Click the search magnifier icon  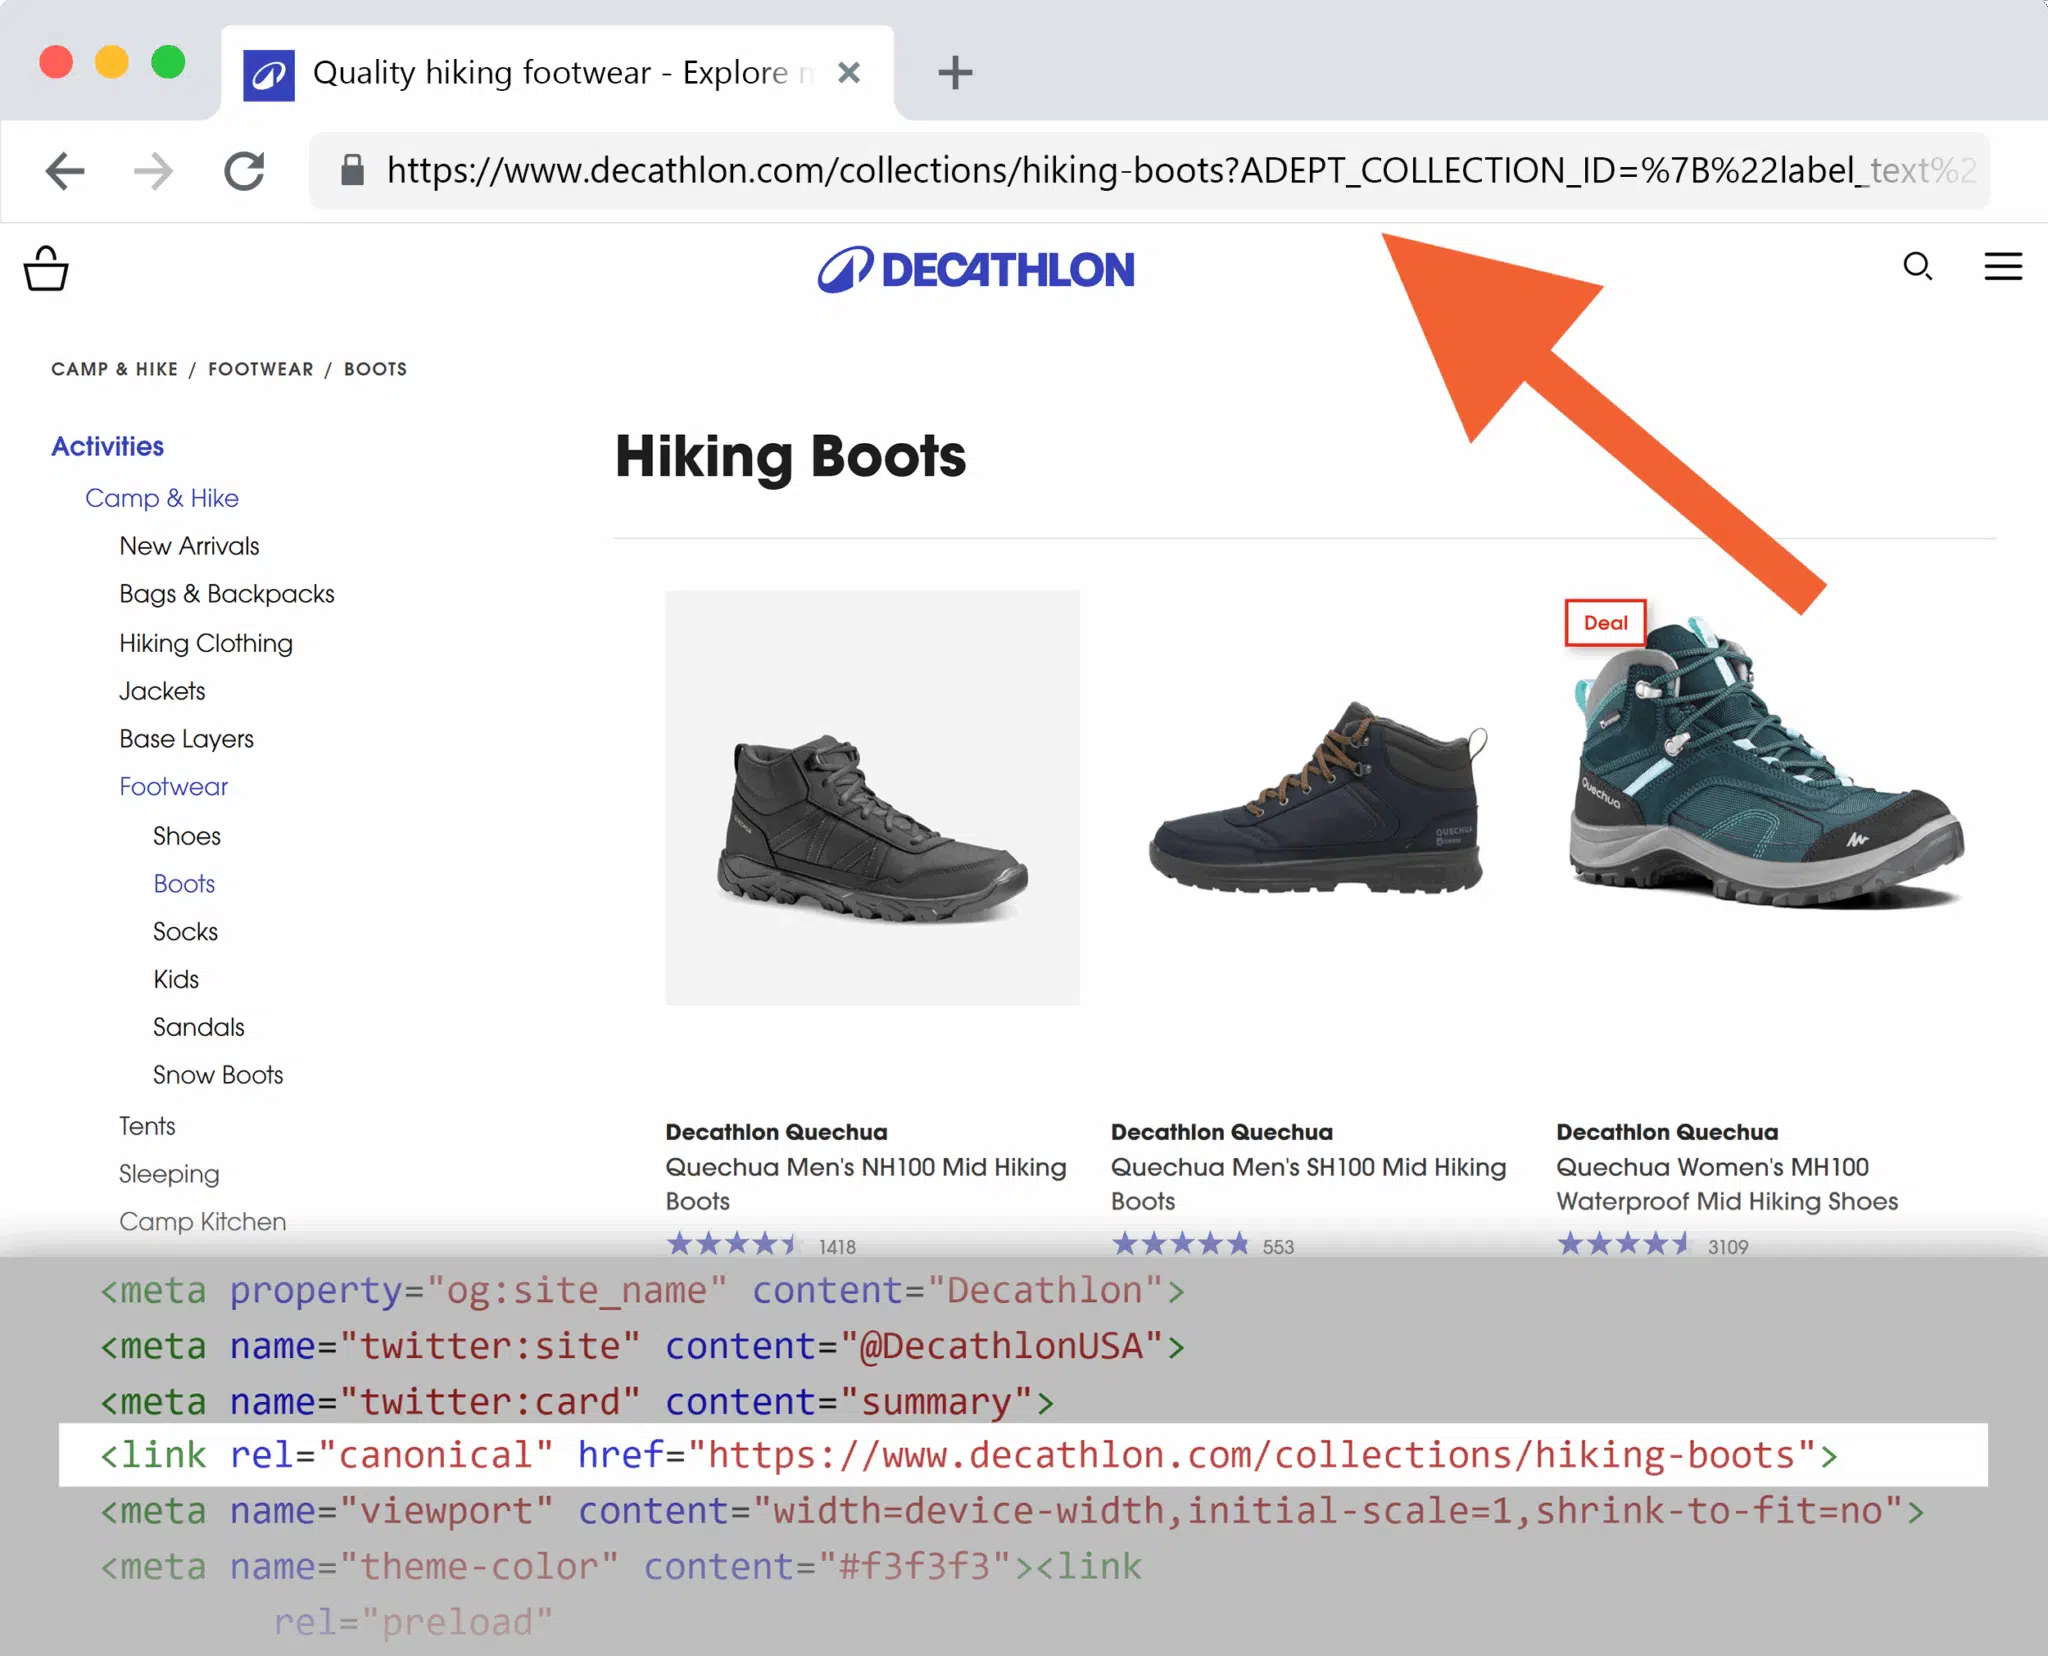tap(1917, 266)
